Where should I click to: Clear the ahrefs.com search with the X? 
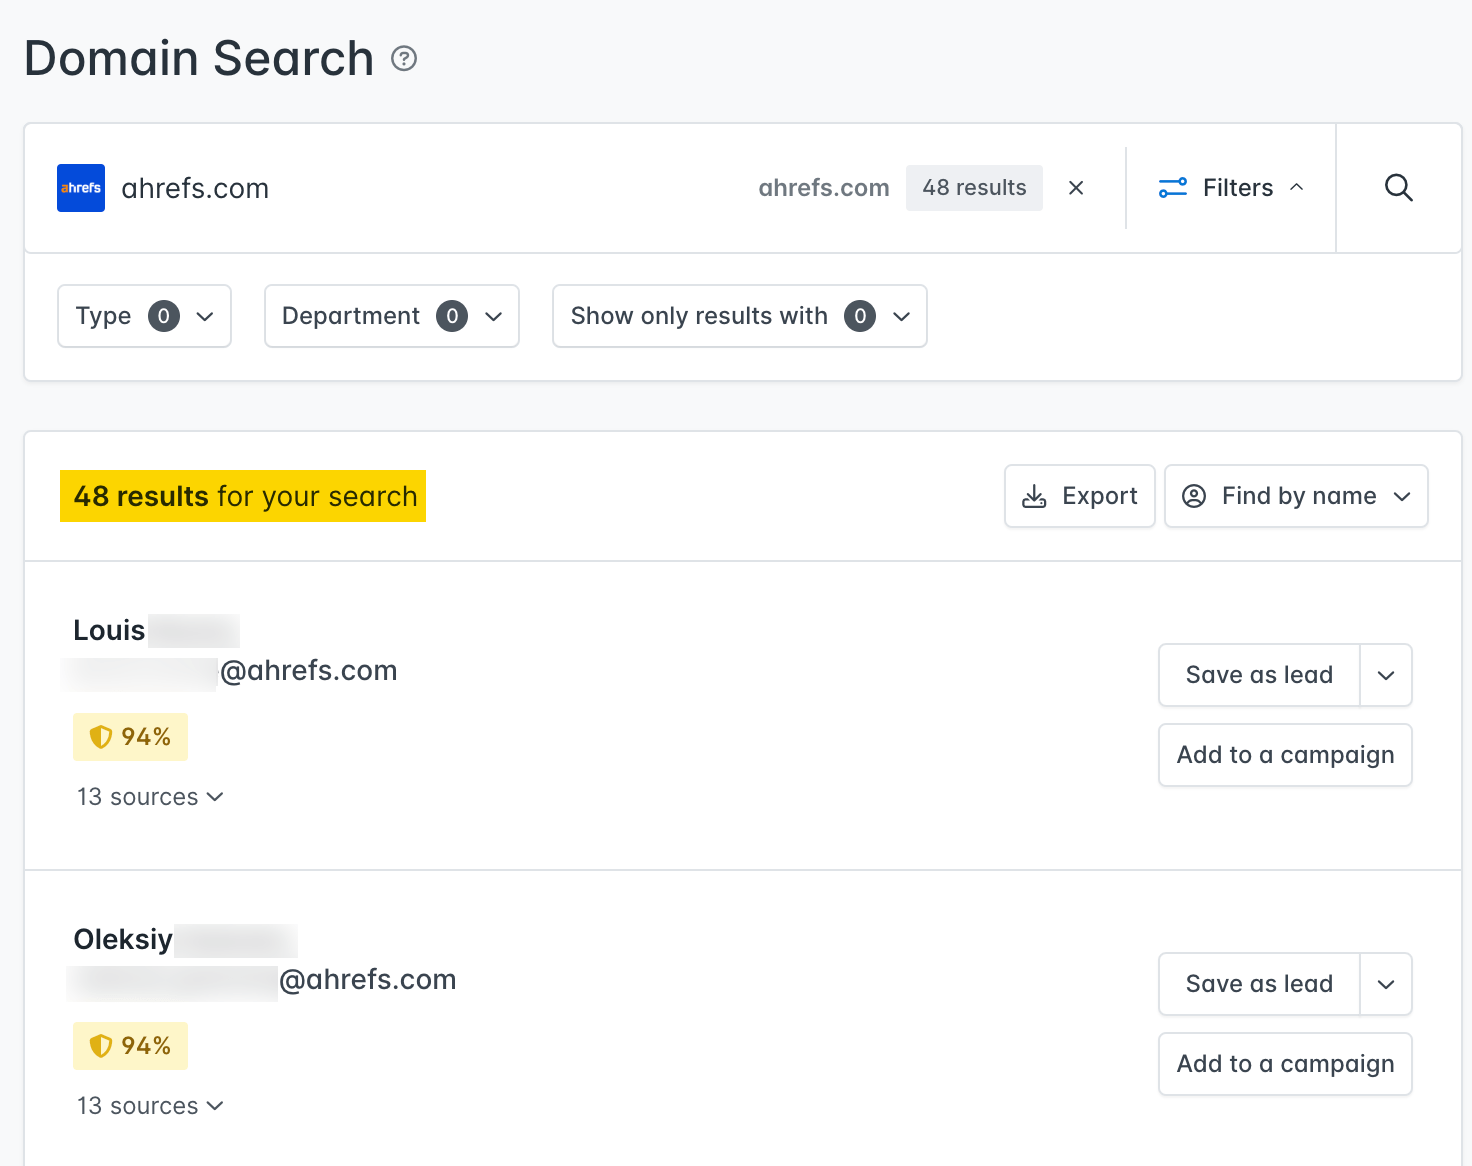[x=1076, y=187]
